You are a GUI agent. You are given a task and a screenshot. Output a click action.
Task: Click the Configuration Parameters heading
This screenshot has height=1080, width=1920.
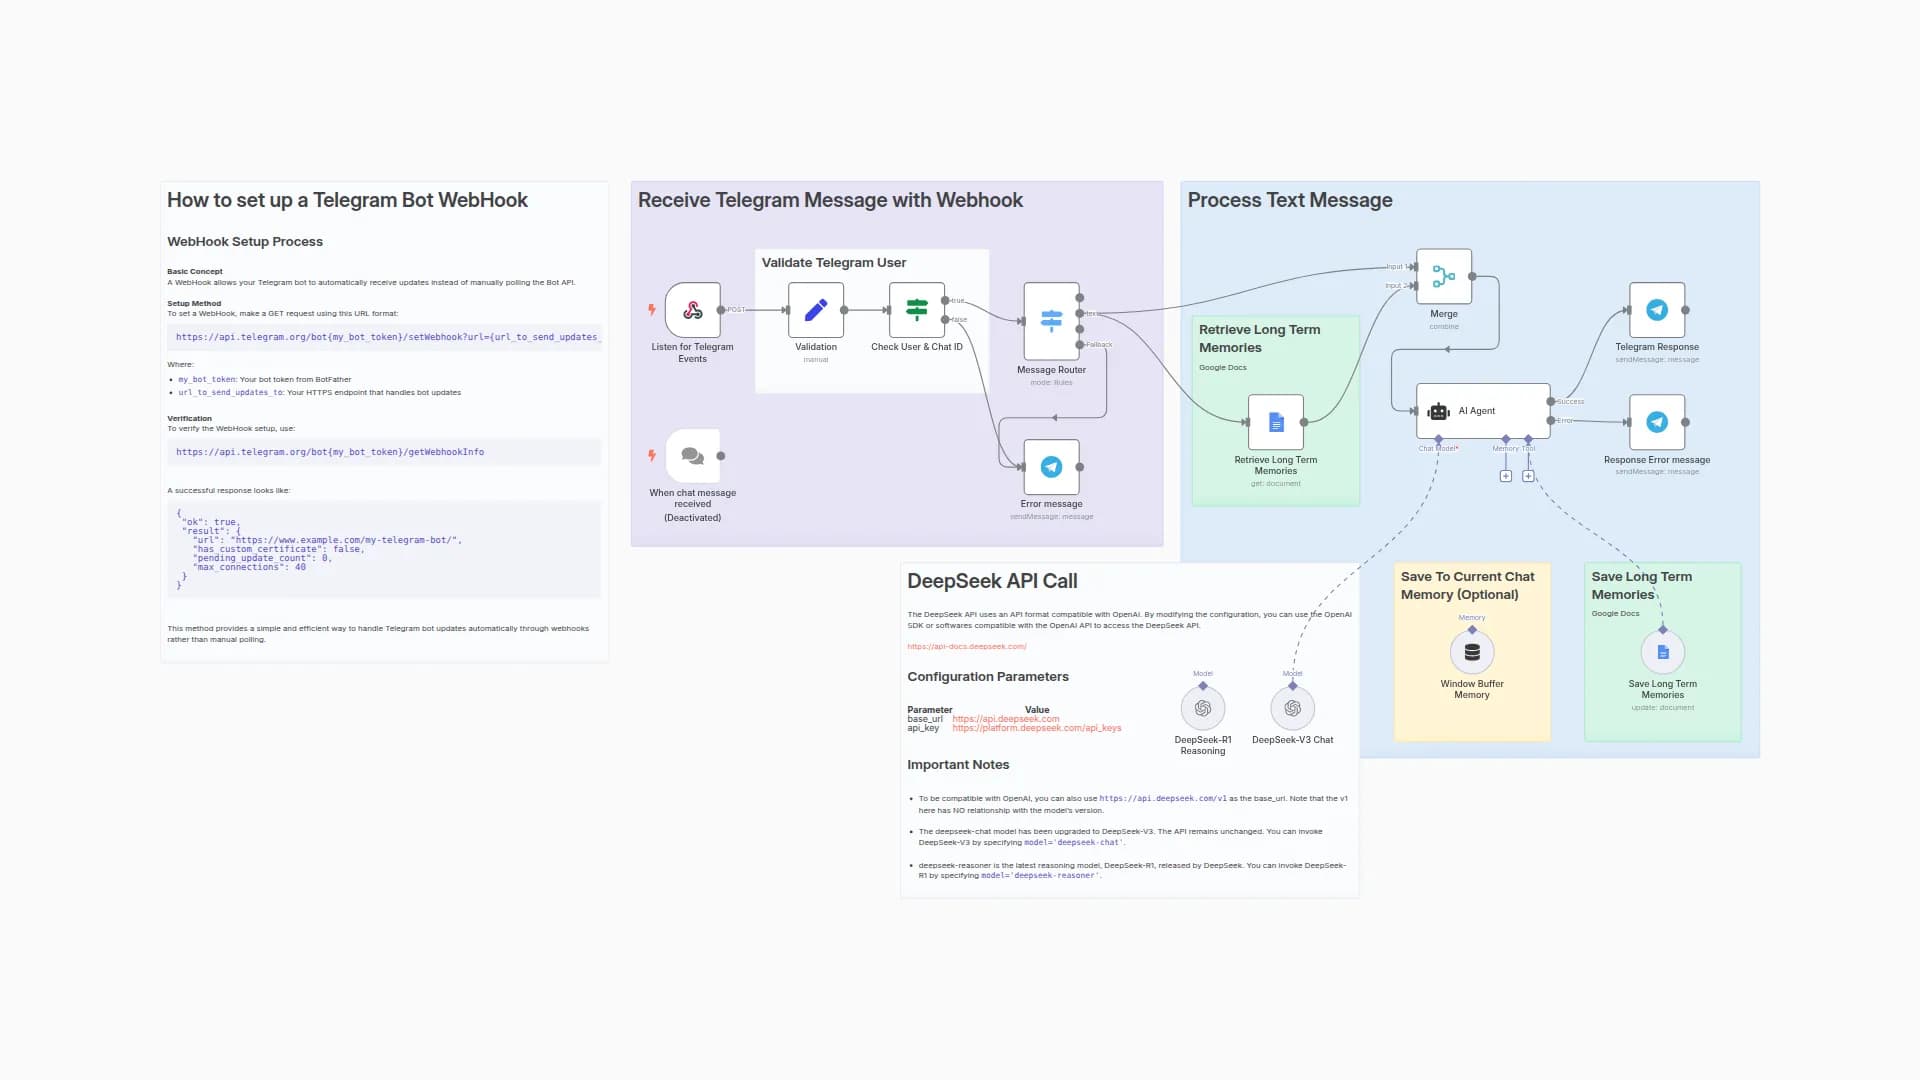988,677
